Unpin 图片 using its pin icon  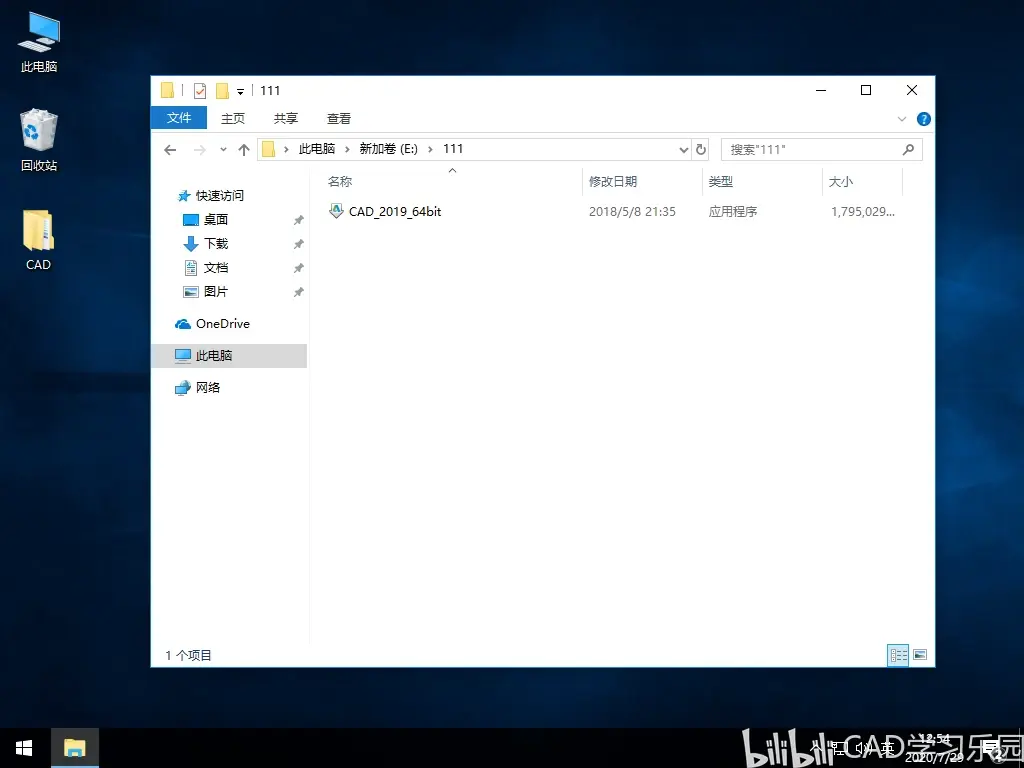[x=298, y=293]
